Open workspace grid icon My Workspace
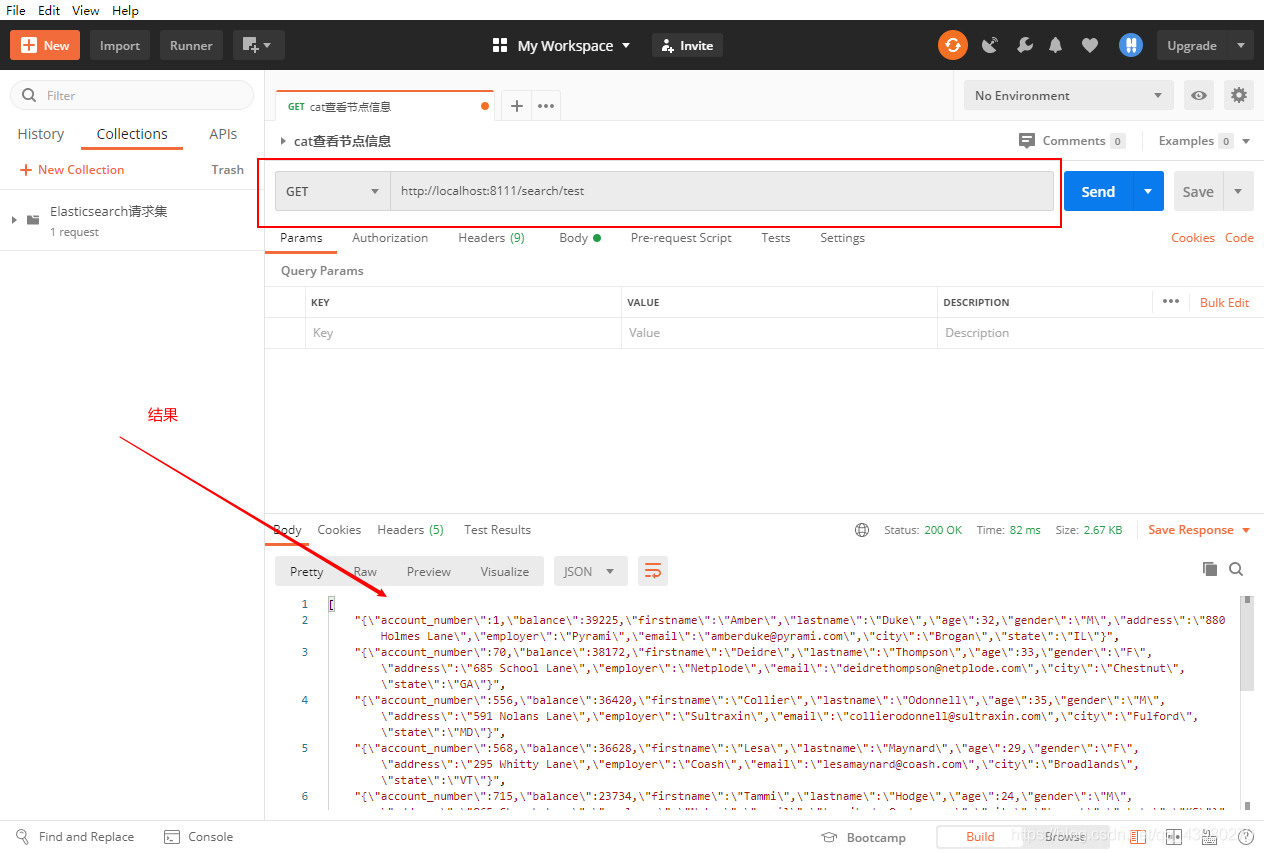1264x853 pixels. pyautogui.click(x=500, y=46)
